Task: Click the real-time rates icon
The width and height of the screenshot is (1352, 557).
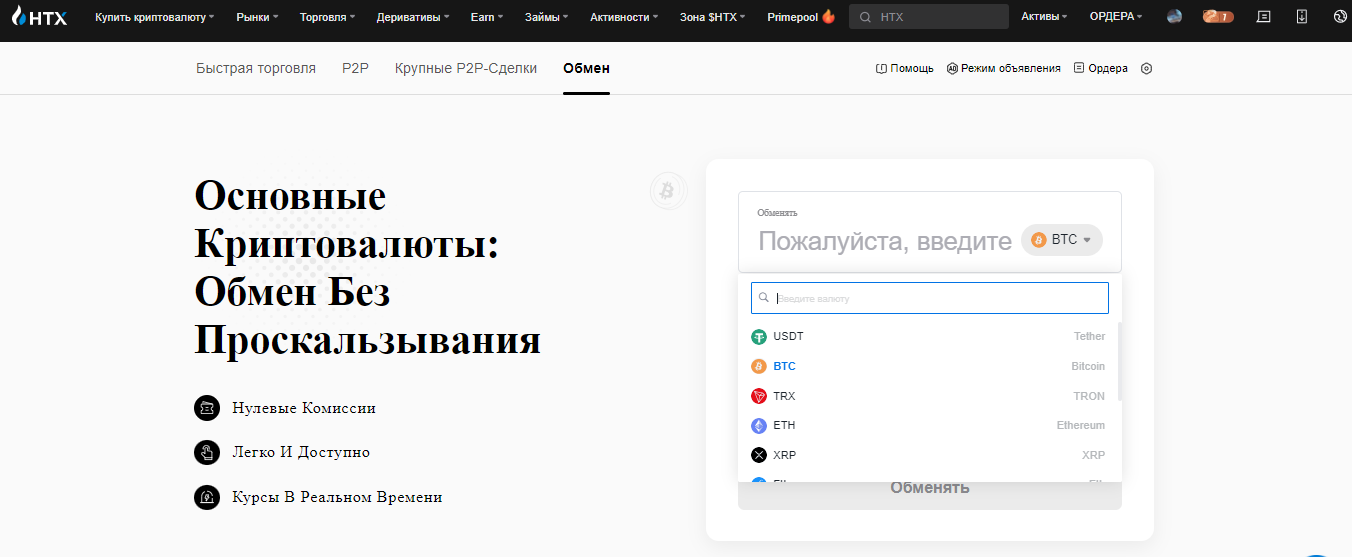Action: tap(207, 497)
